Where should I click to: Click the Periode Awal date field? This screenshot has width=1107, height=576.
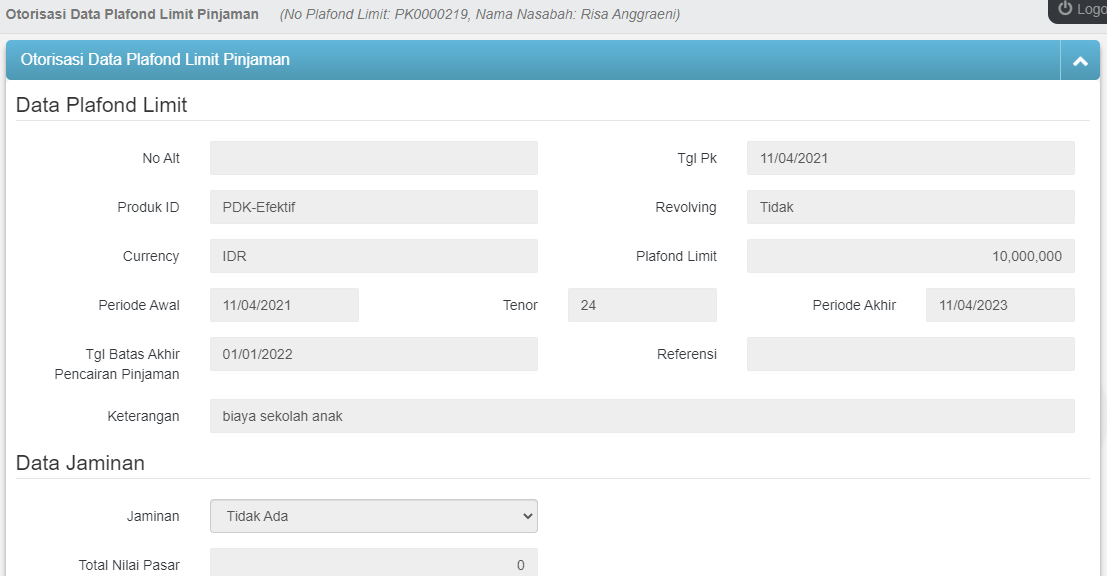[284, 305]
